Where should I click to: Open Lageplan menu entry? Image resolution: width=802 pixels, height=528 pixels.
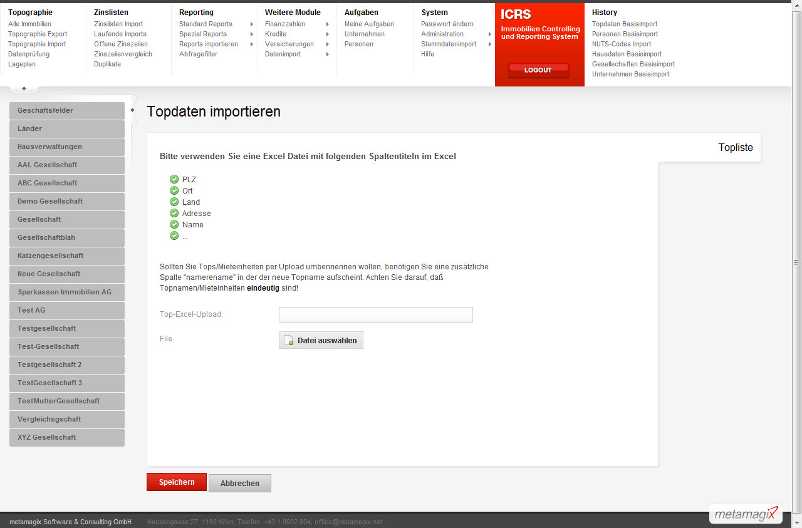(x=21, y=64)
